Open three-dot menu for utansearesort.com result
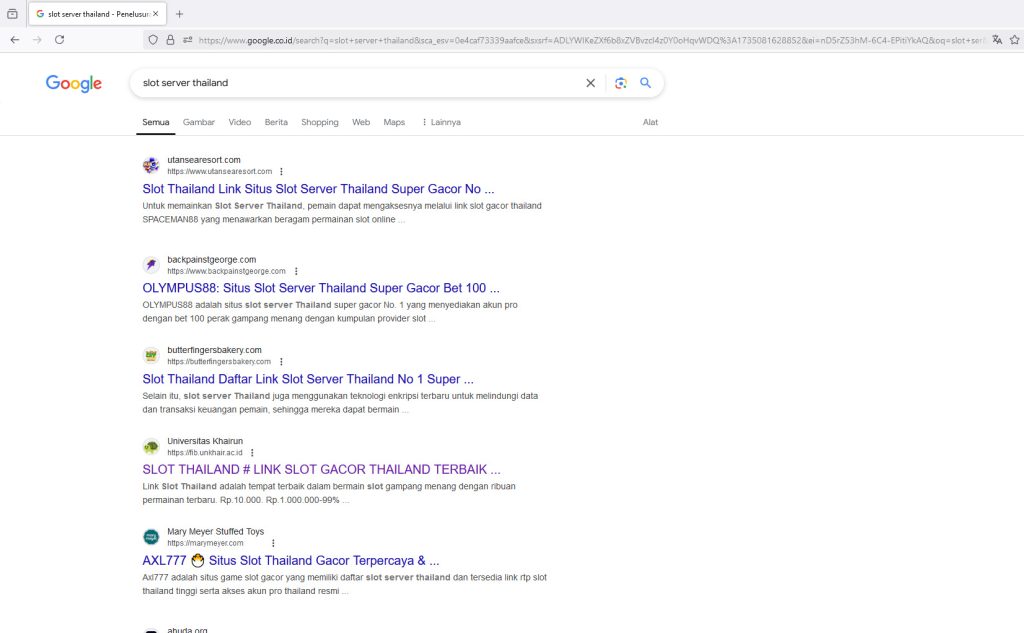This screenshot has height=633, width=1024. pyautogui.click(x=281, y=172)
